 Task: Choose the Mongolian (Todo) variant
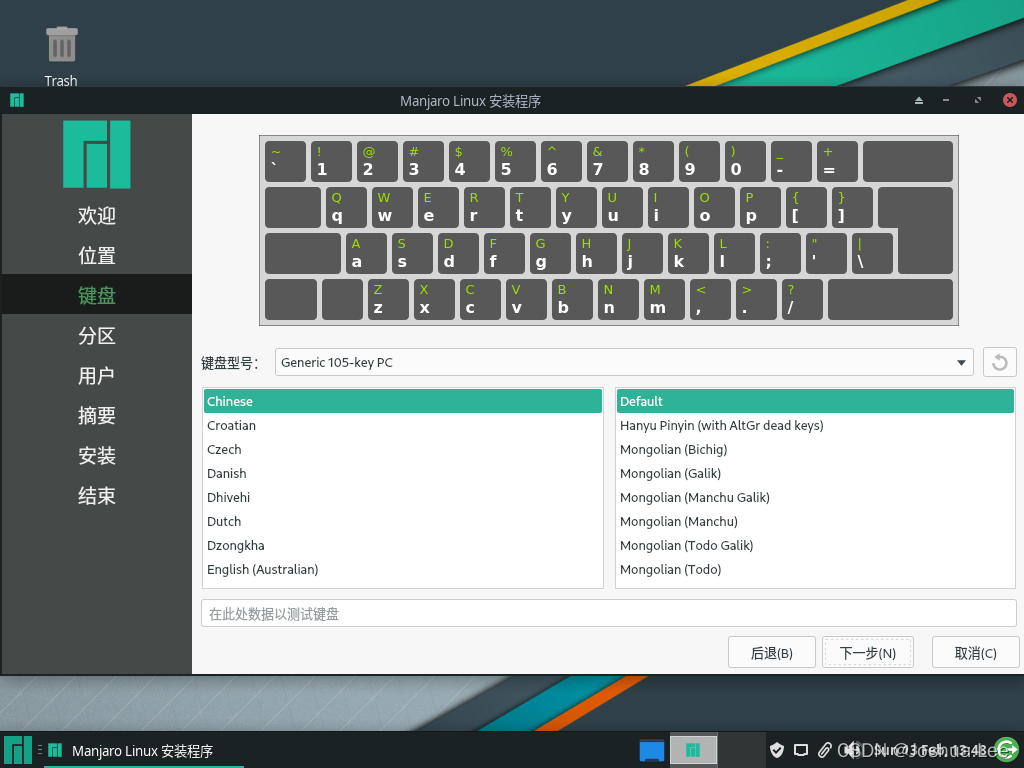(815, 569)
